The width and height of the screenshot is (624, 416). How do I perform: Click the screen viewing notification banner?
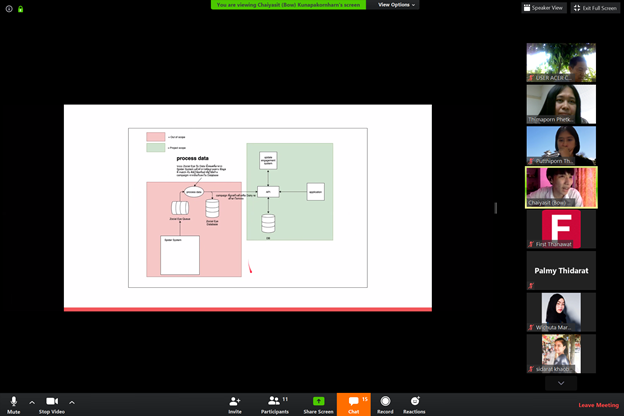[290, 5]
